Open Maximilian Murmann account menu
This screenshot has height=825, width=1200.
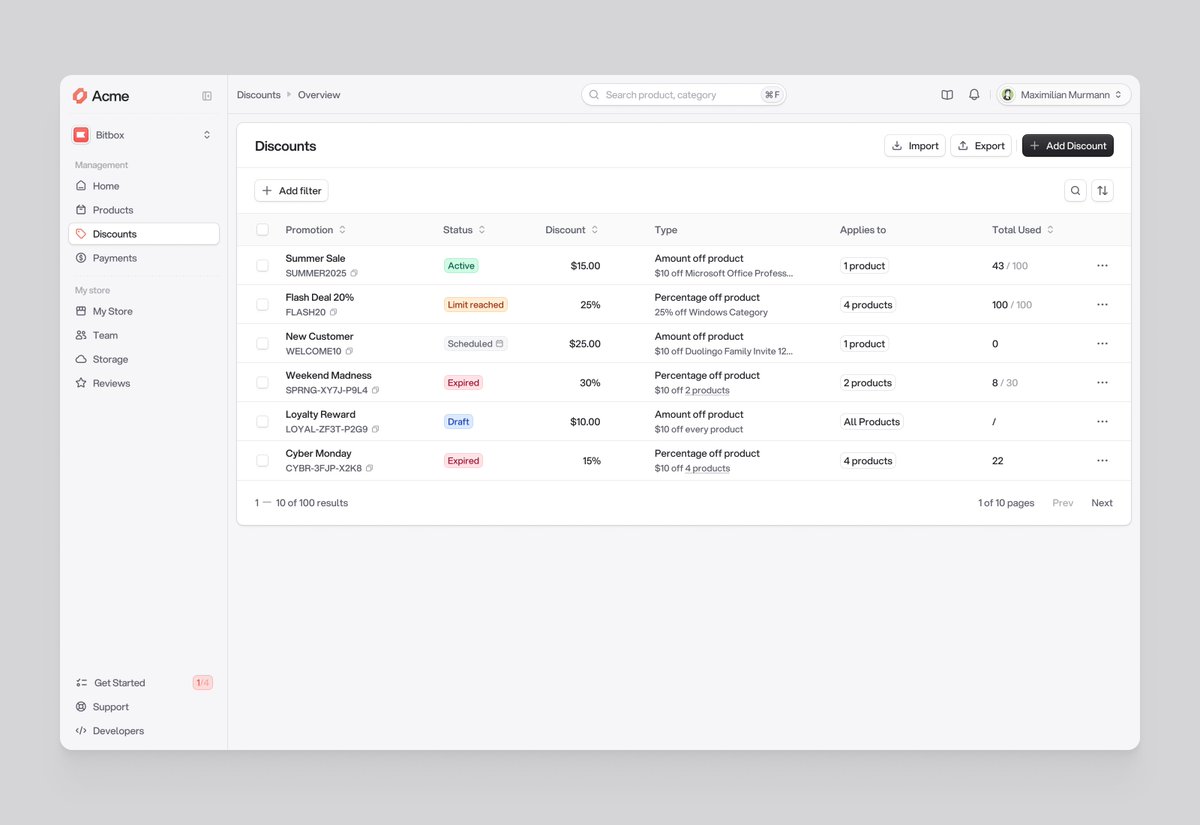tap(1063, 95)
